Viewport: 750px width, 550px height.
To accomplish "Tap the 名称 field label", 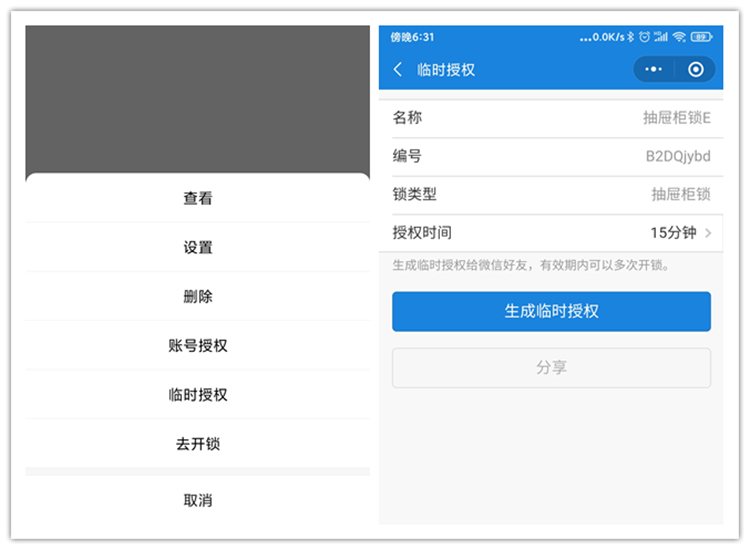I will [x=407, y=118].
